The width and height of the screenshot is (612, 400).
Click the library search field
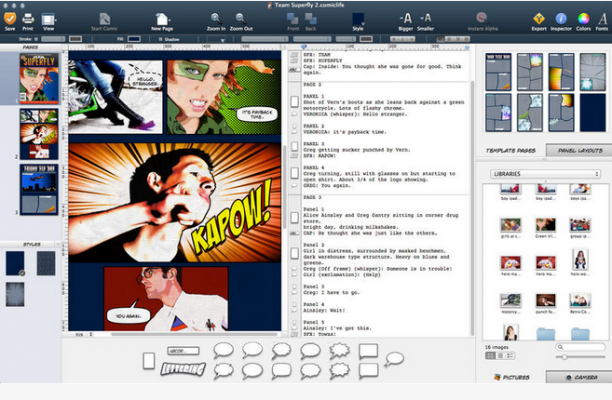[x=580, y=347]
